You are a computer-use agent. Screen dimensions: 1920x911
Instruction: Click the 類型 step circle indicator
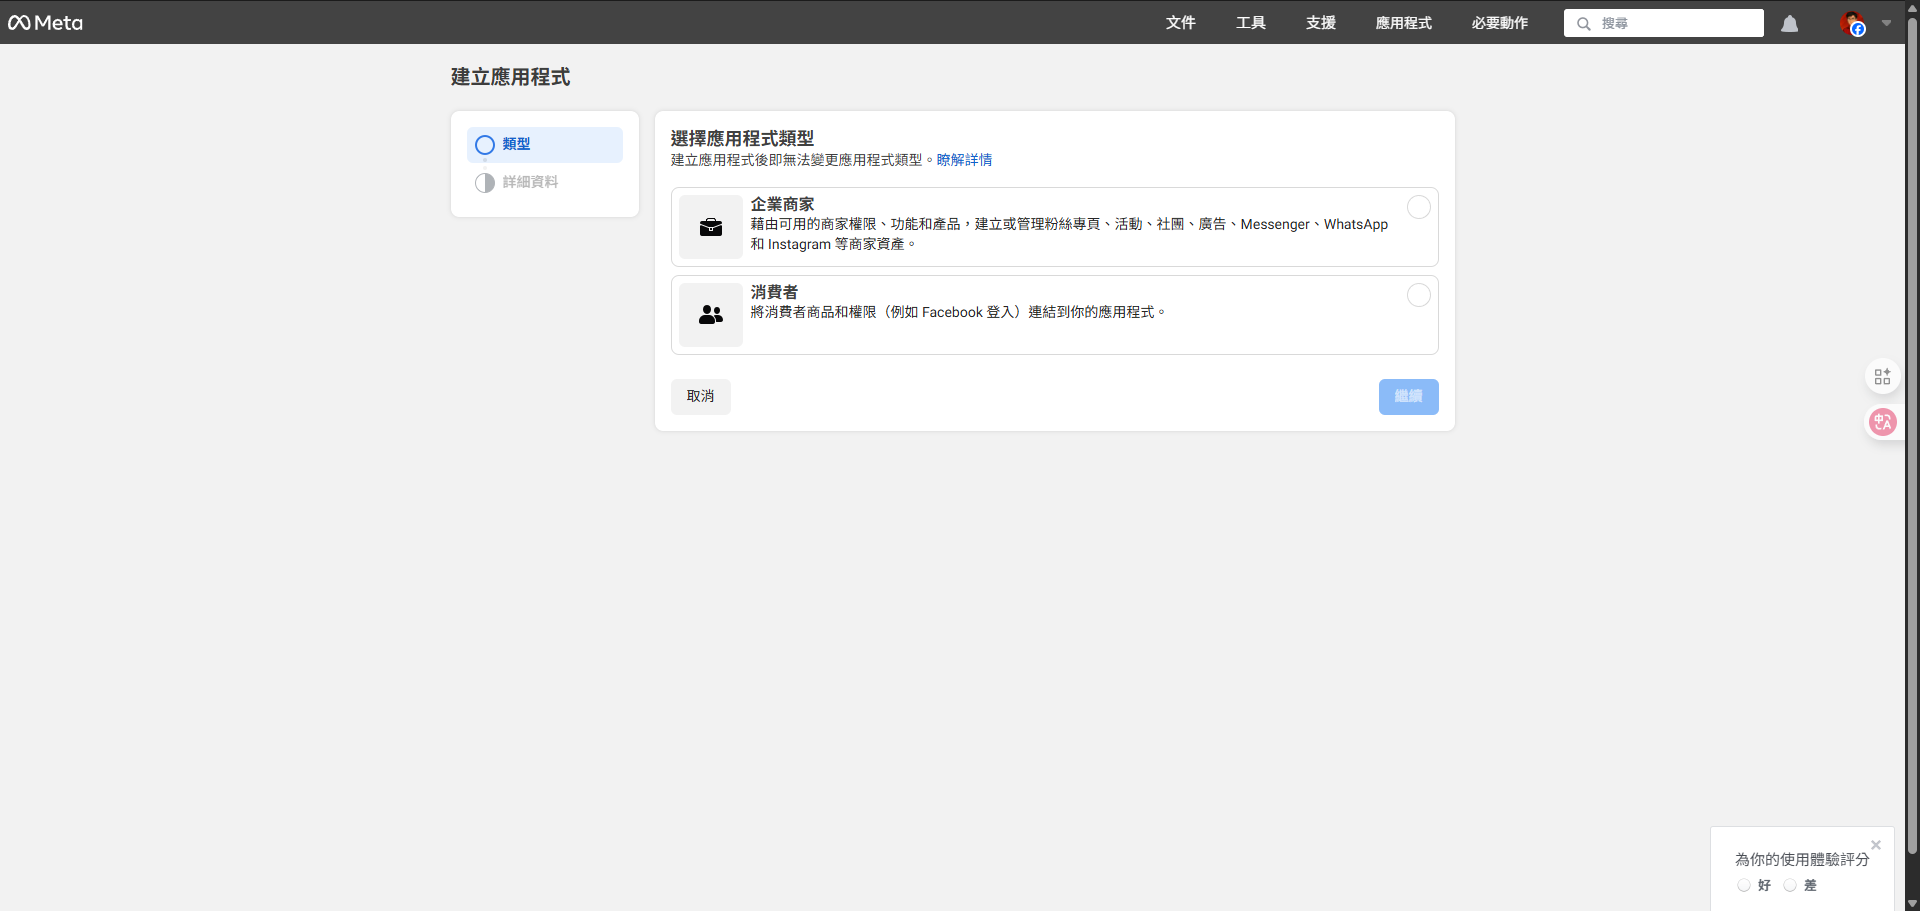(485, 145)
